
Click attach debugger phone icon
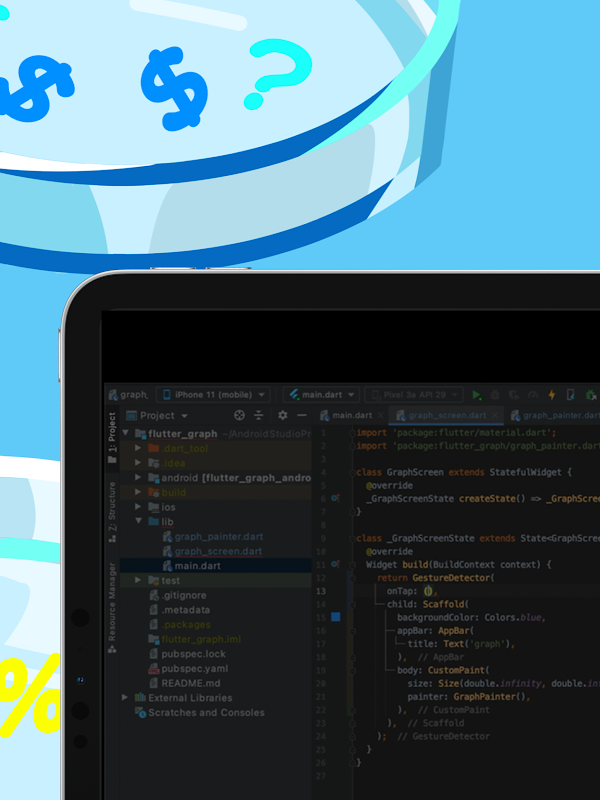coord(570,394)
